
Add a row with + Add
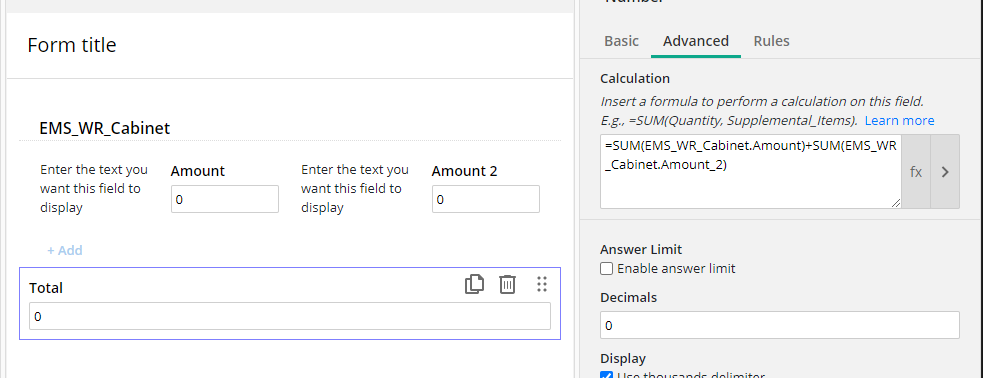pos(65,251)
